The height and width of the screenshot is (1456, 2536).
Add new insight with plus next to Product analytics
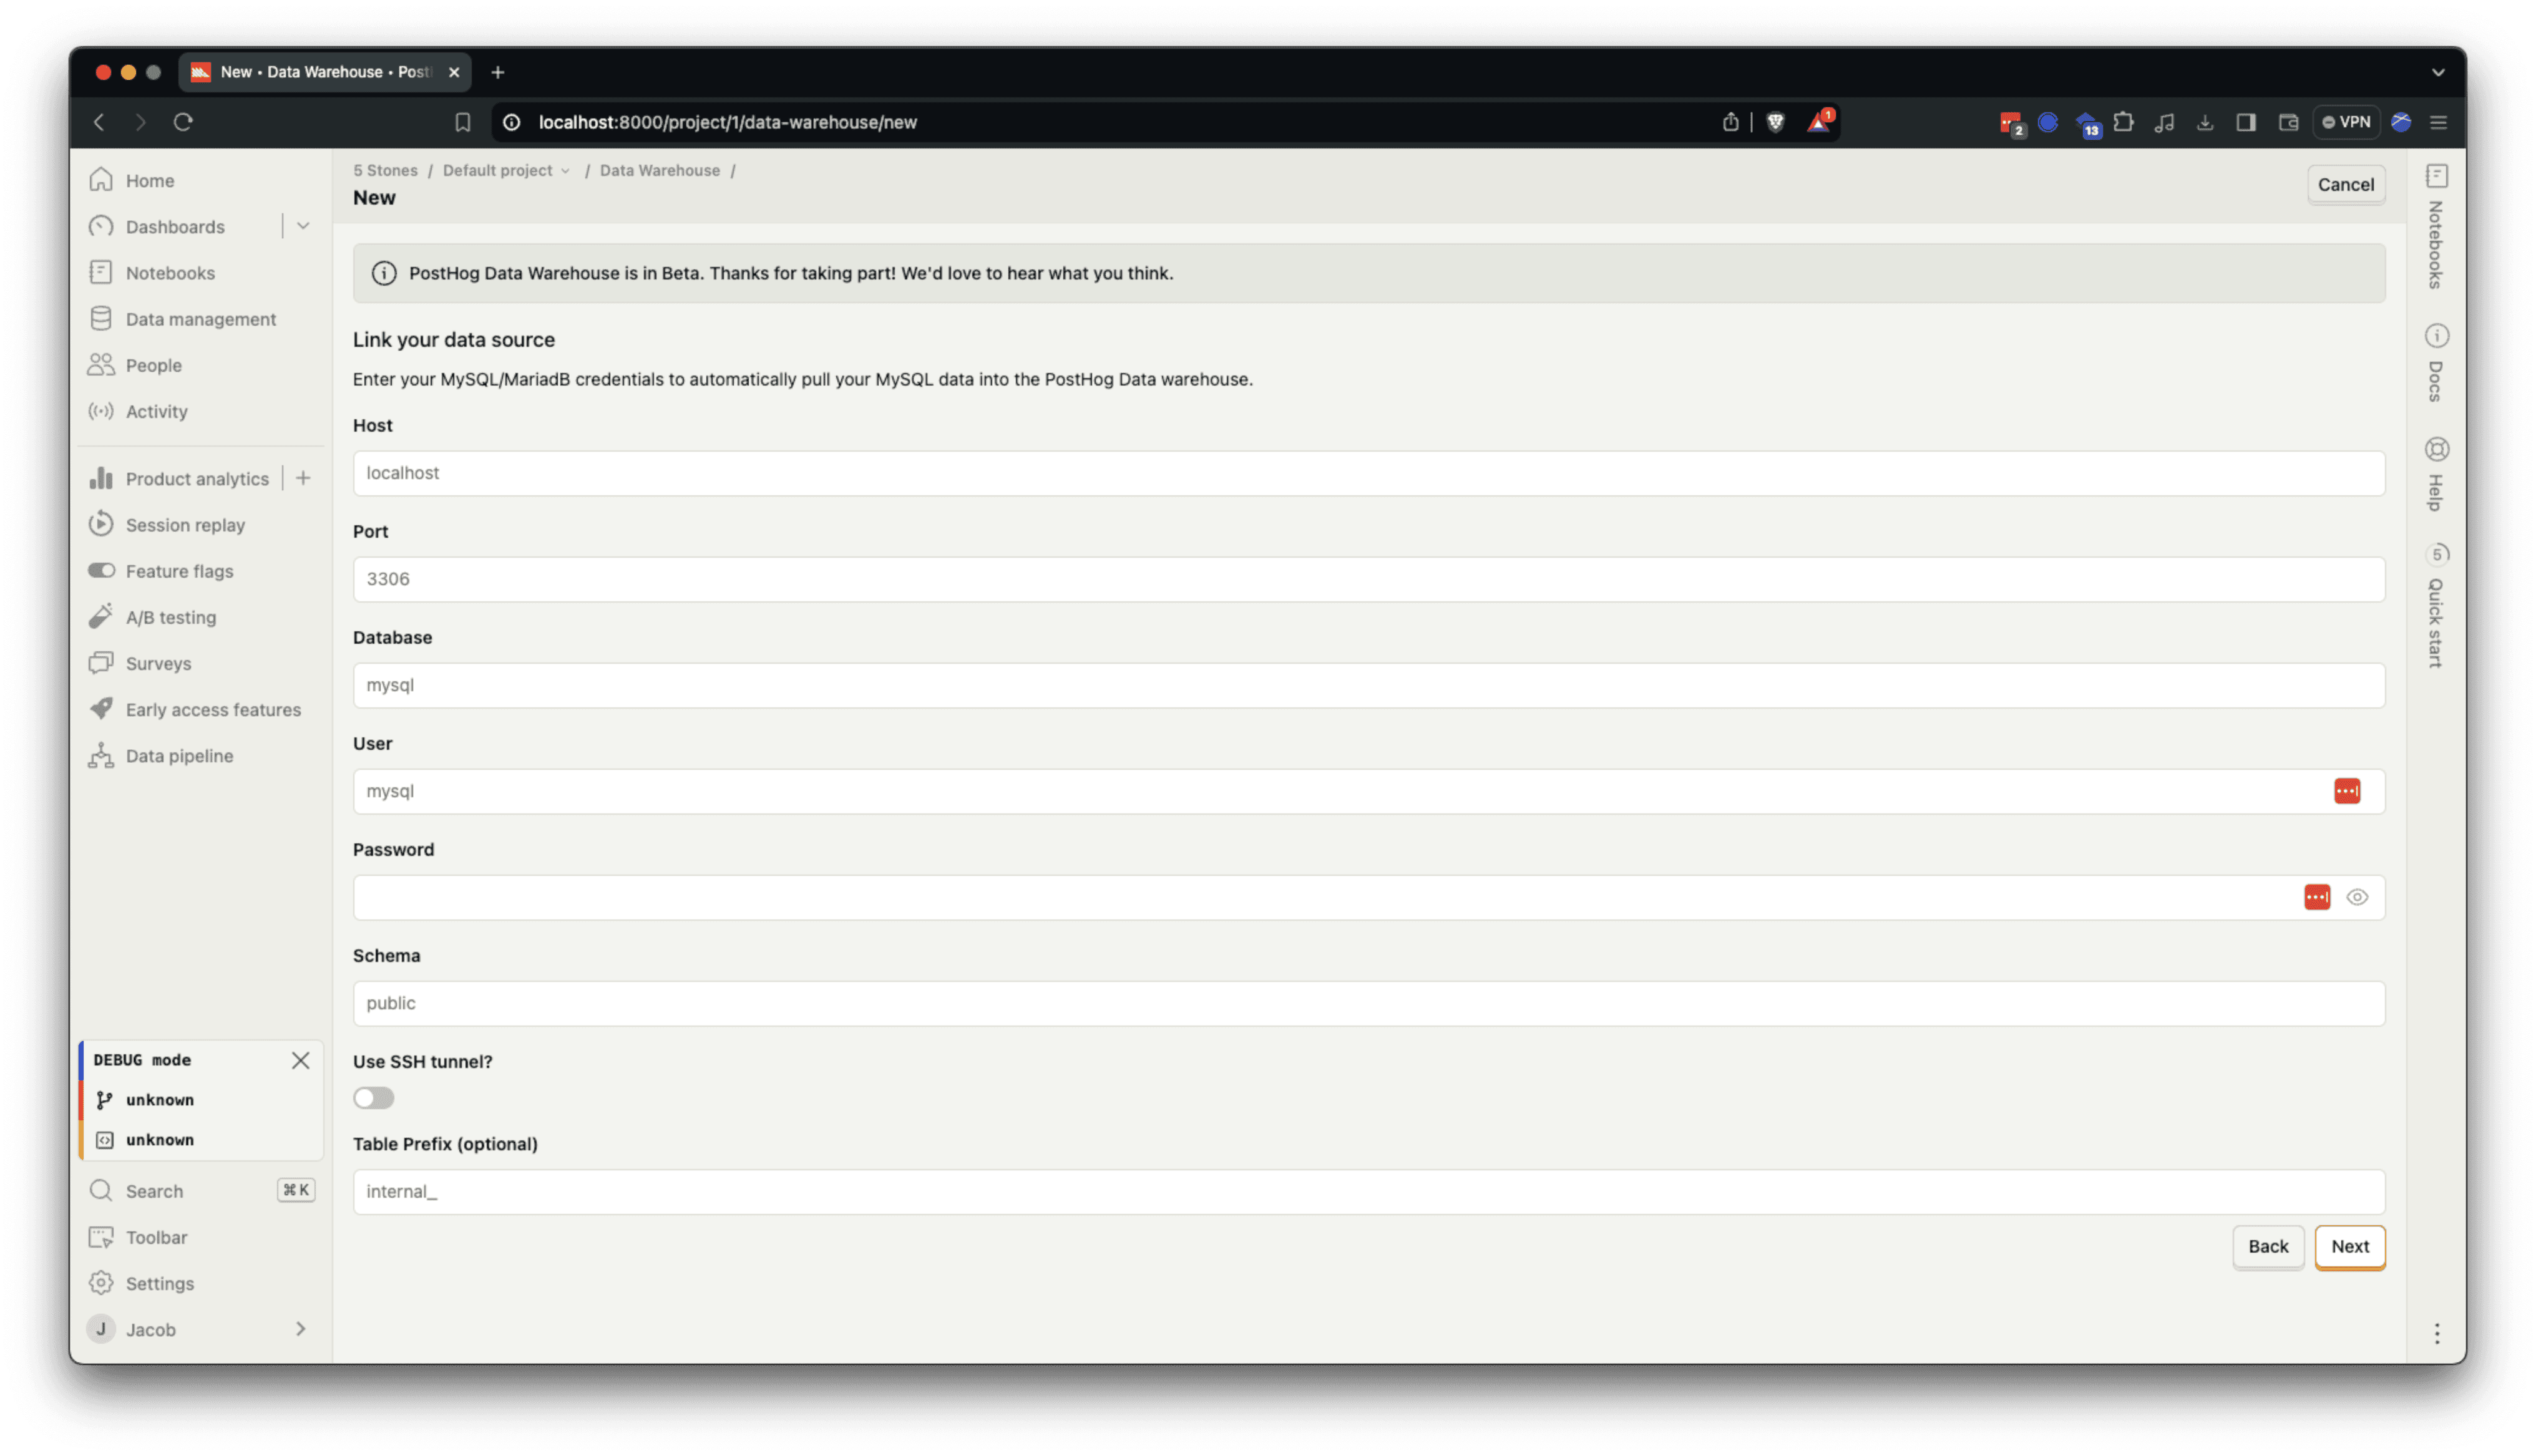303,479
